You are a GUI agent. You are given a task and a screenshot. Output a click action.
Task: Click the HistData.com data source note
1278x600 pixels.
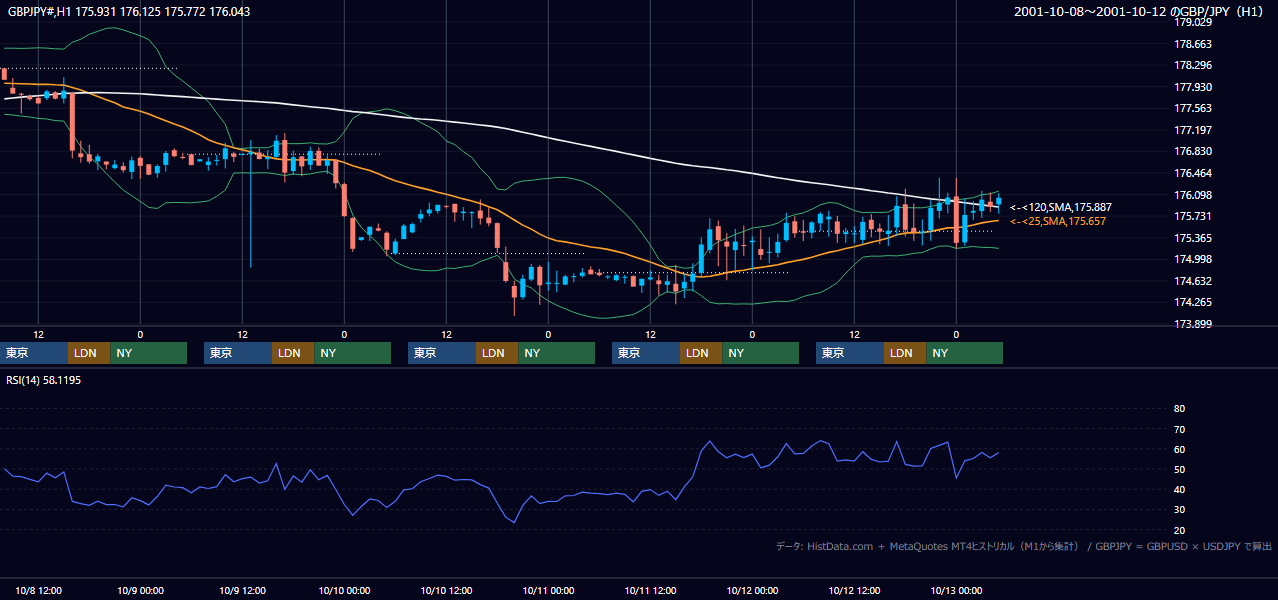tap(1024, 546)
